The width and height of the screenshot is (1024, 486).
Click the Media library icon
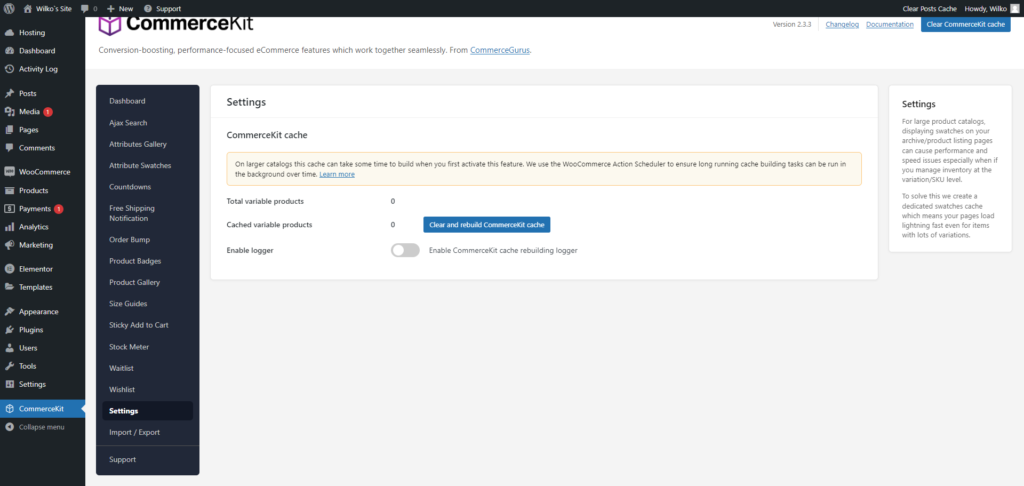pyautogui.click(x=9, y=112)
